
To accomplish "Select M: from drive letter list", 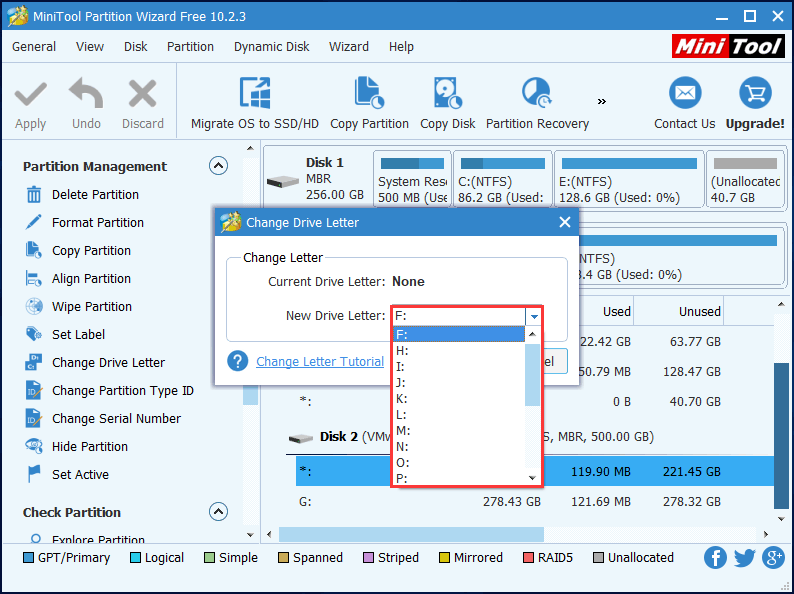I will pyautogui.click(x=459, y=430).
